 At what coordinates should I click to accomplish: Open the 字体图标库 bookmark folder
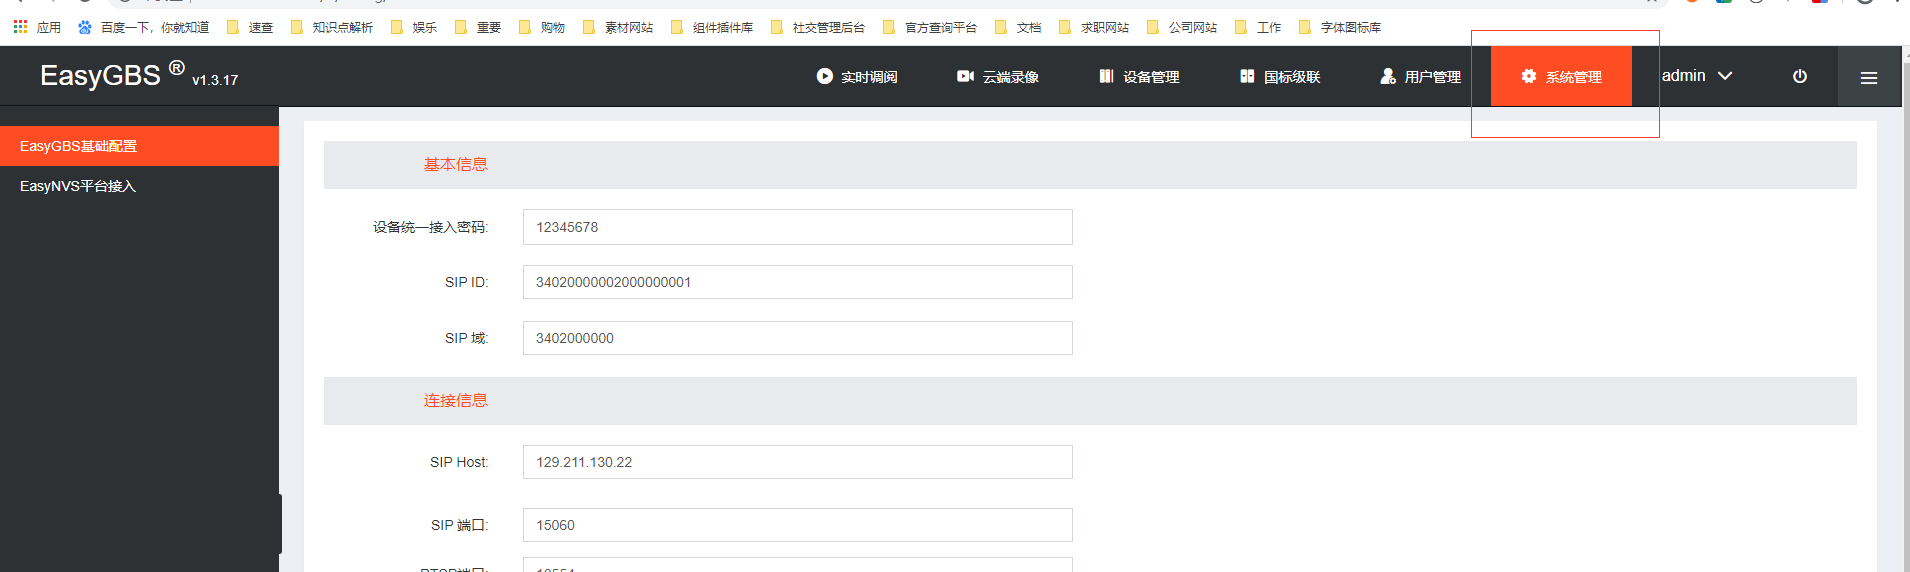tap(1340, 27)
